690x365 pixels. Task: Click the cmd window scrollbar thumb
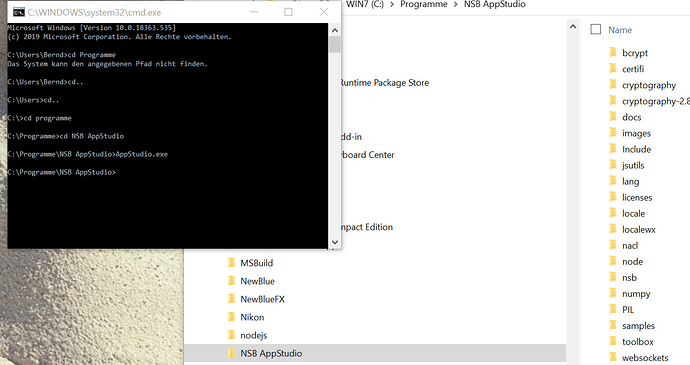pos(334,44)
